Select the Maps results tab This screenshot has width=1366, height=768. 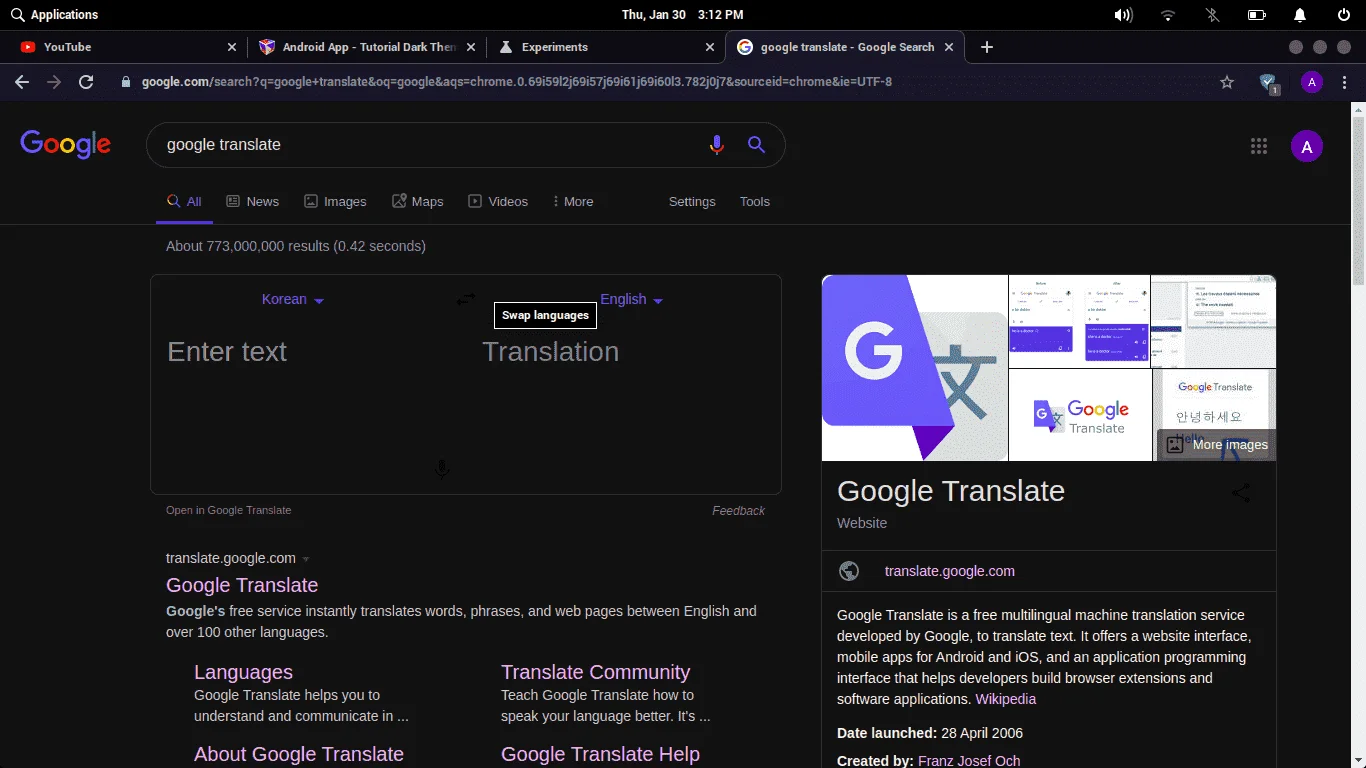(418, 201)
